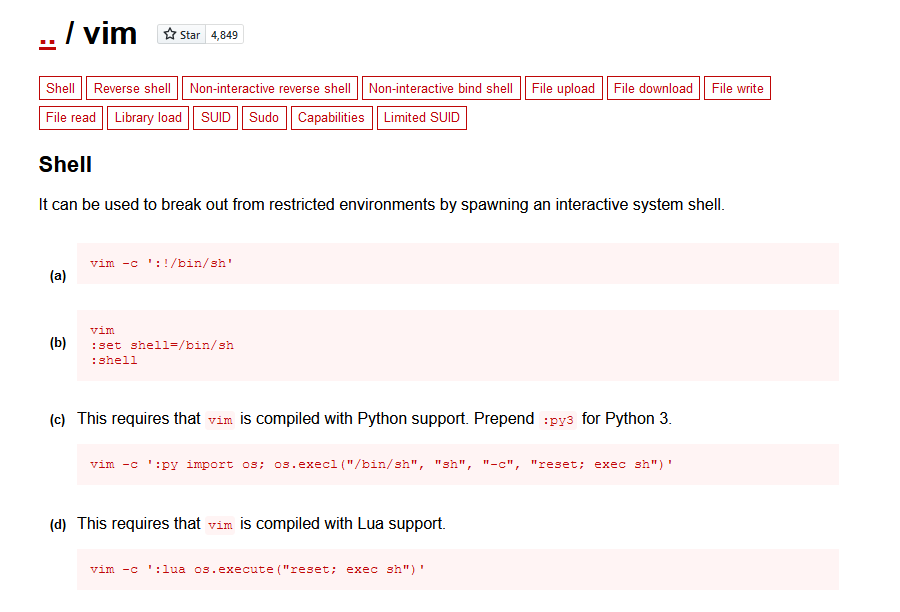The height and width of the screenshot is (612, 900).
Task: Click the lua os.execute code block
Action: point(457,569)
